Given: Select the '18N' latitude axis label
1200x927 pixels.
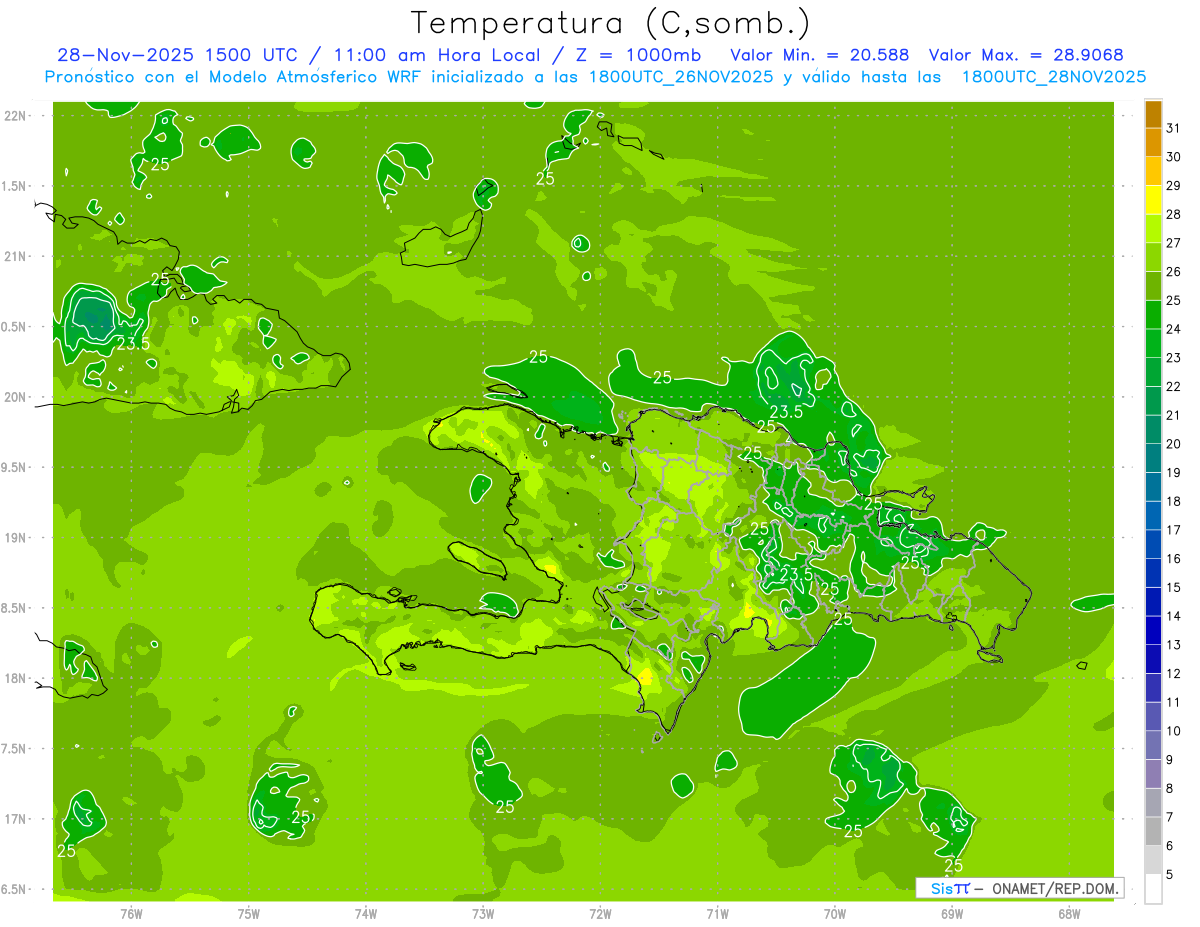Looking at the screenshot, I should pos(14,678).
